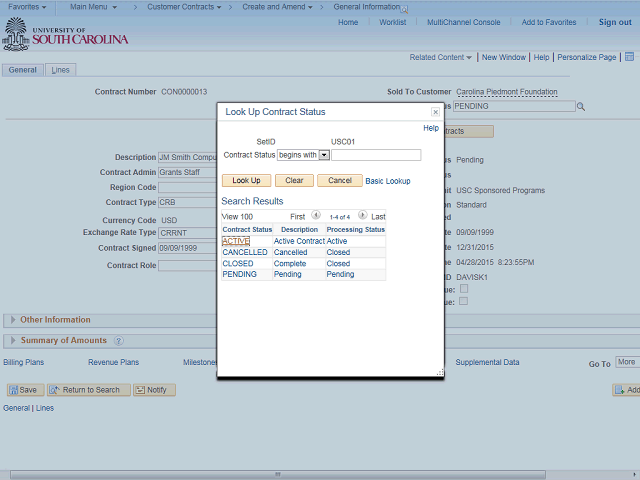The width and height of the screenshot is (640, 480).
Task: Select the CANCELLED contract status result
Action: [x=245, y=252]
